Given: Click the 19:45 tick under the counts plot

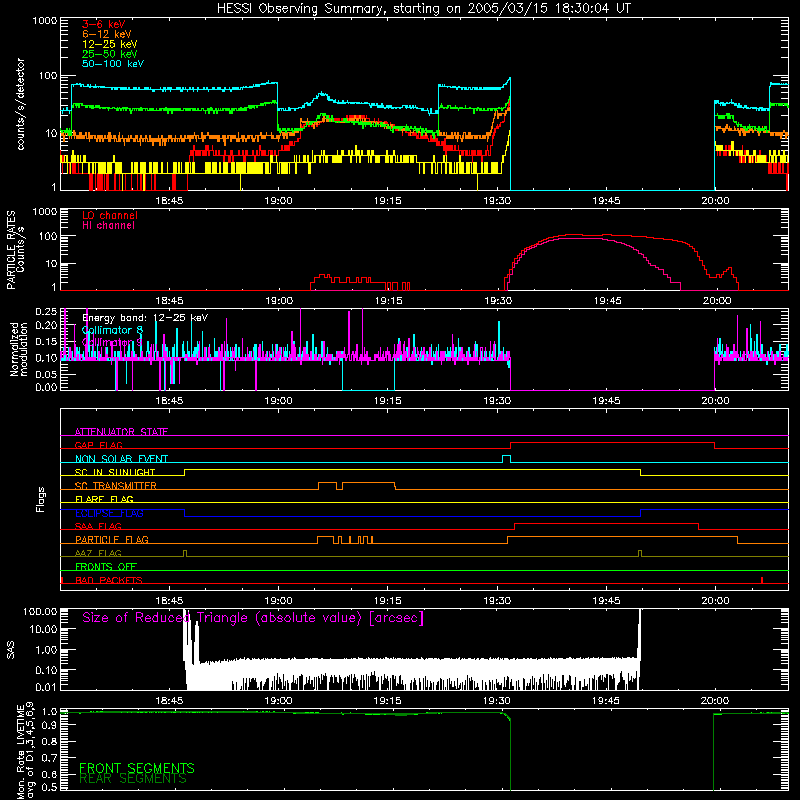Looking at the screenshot, I should click(x=606, y=201).
